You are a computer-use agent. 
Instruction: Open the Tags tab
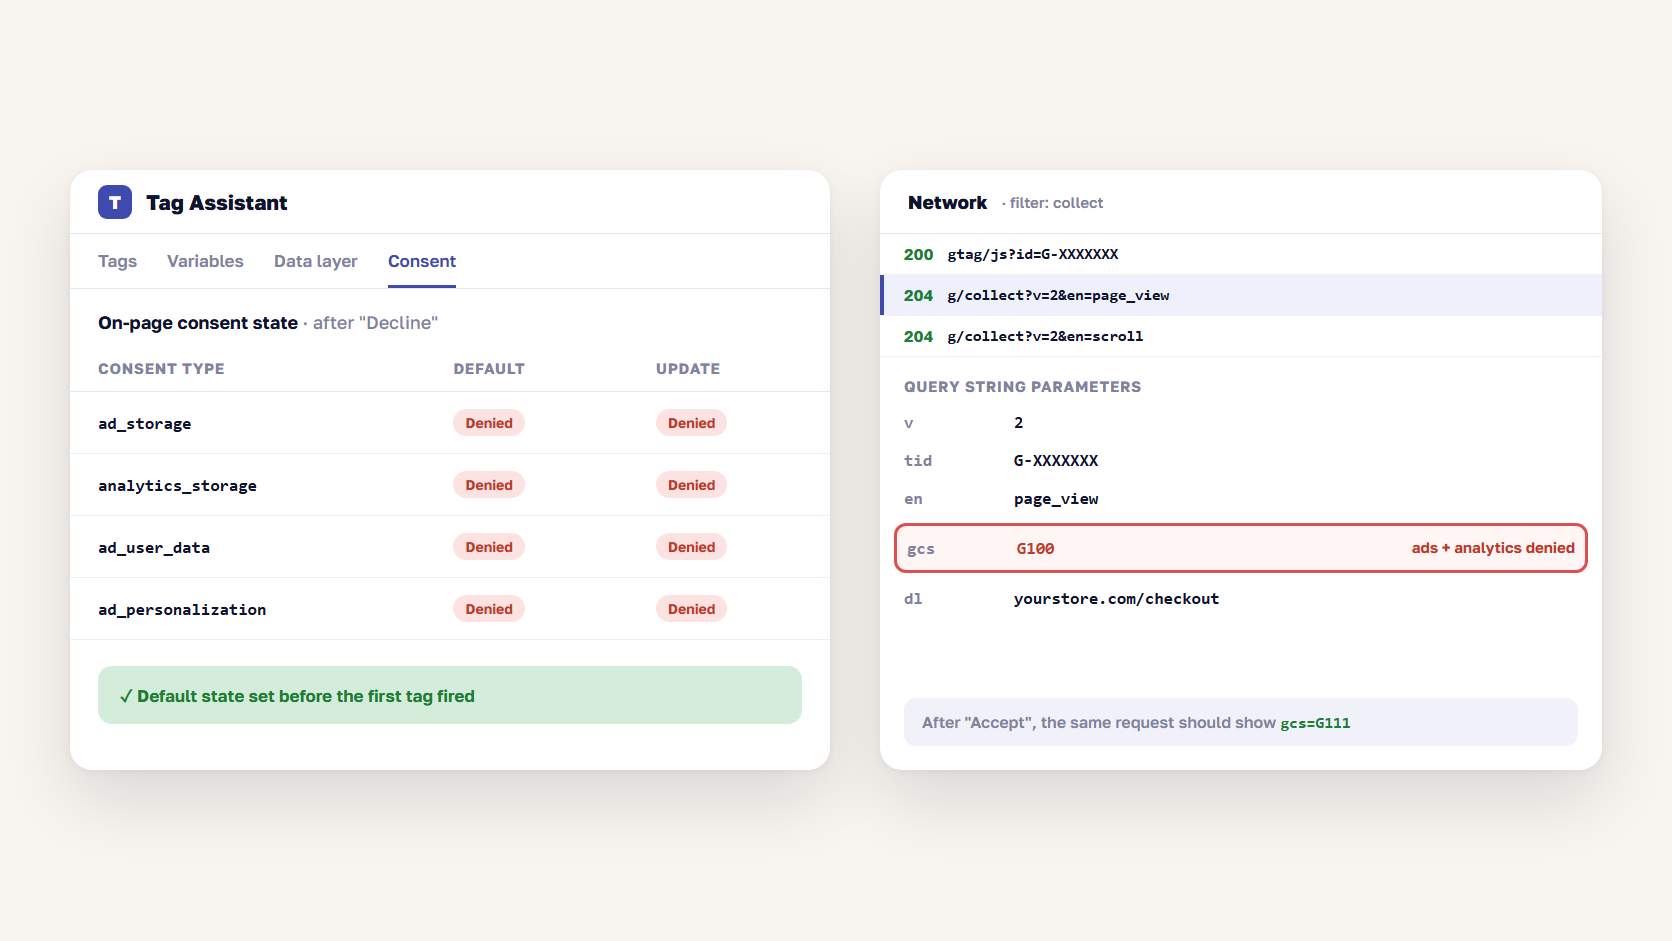(x=117, y=261)
